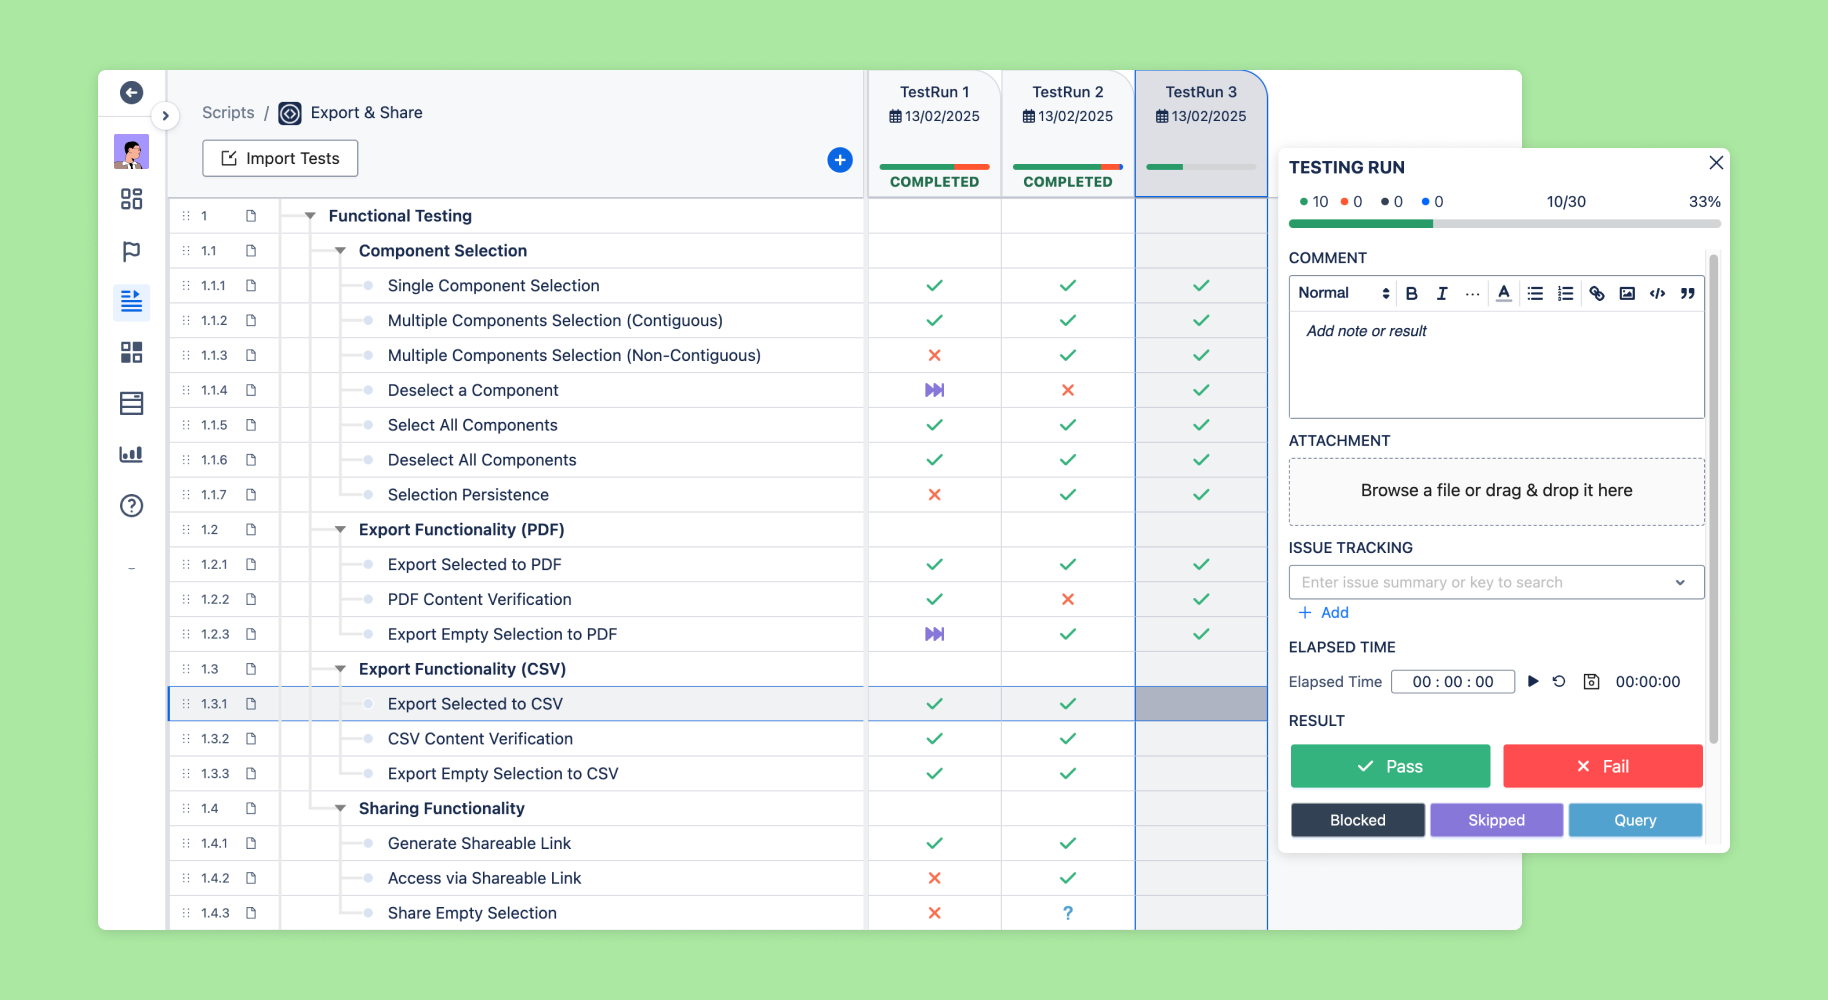
Task: Click the Add note or result text area
Action: 1495,365
